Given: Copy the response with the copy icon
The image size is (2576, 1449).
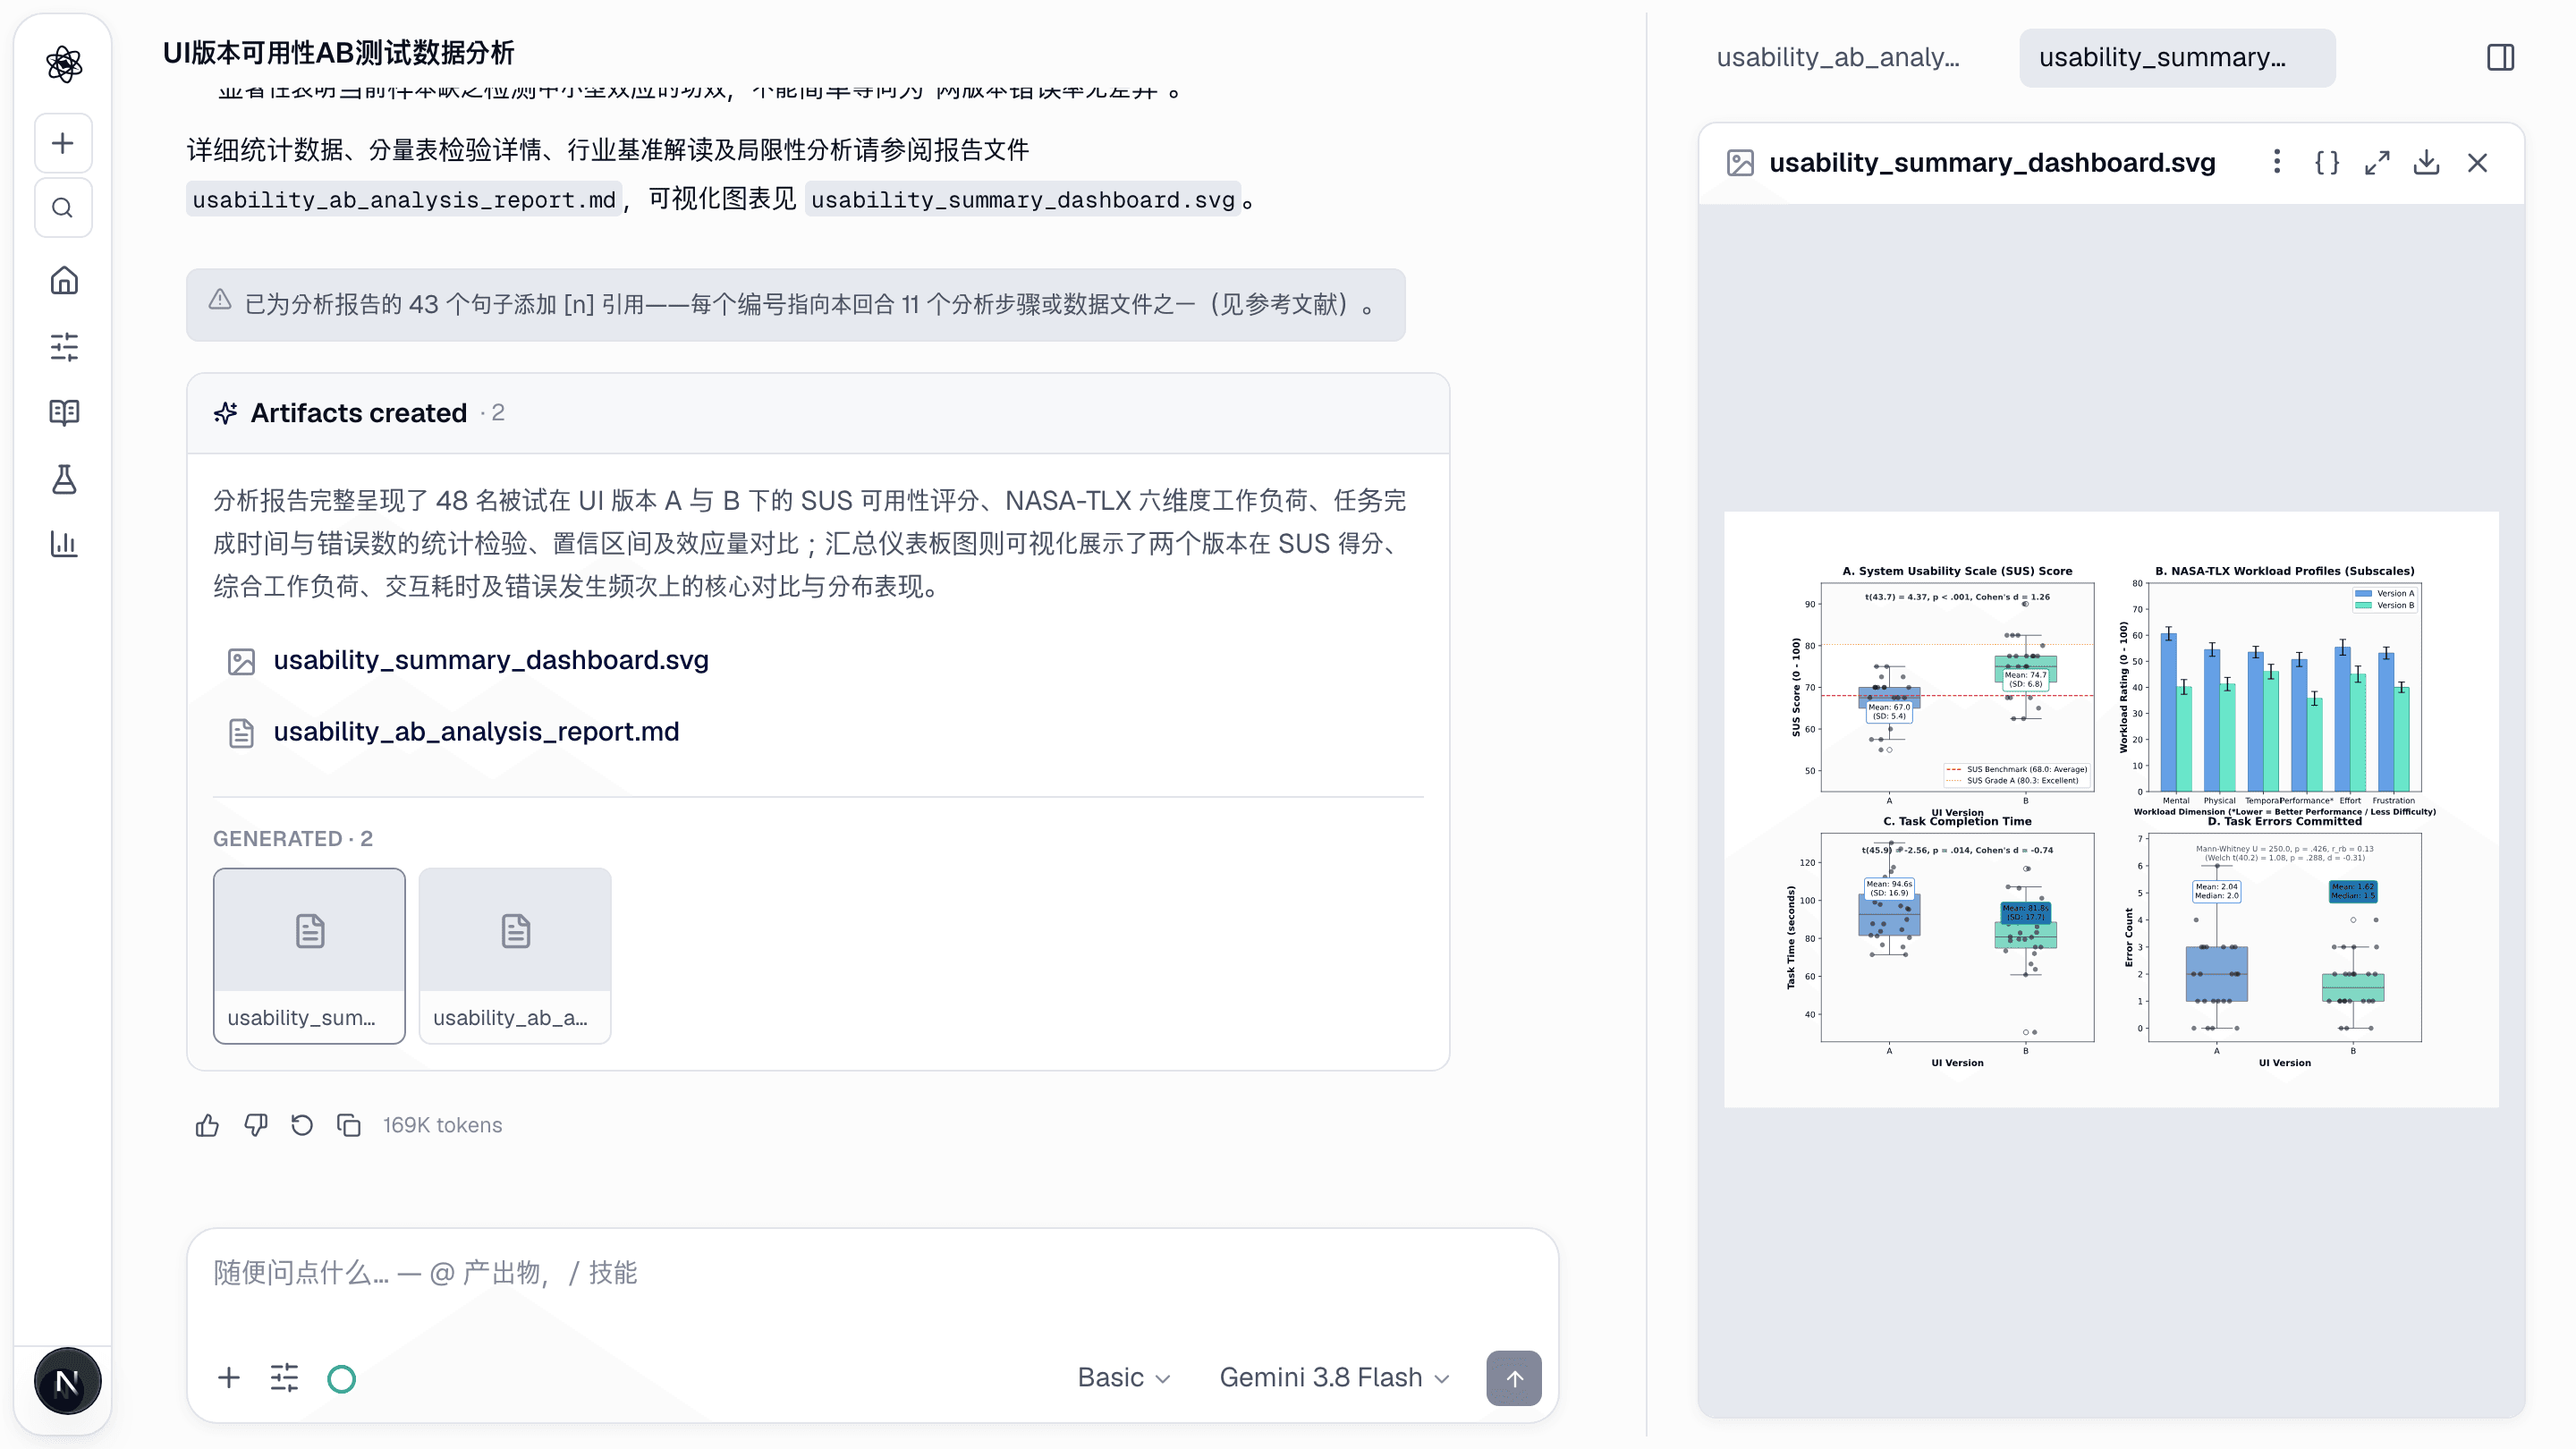Looking at the screenshot, I should click(348, 1125).
